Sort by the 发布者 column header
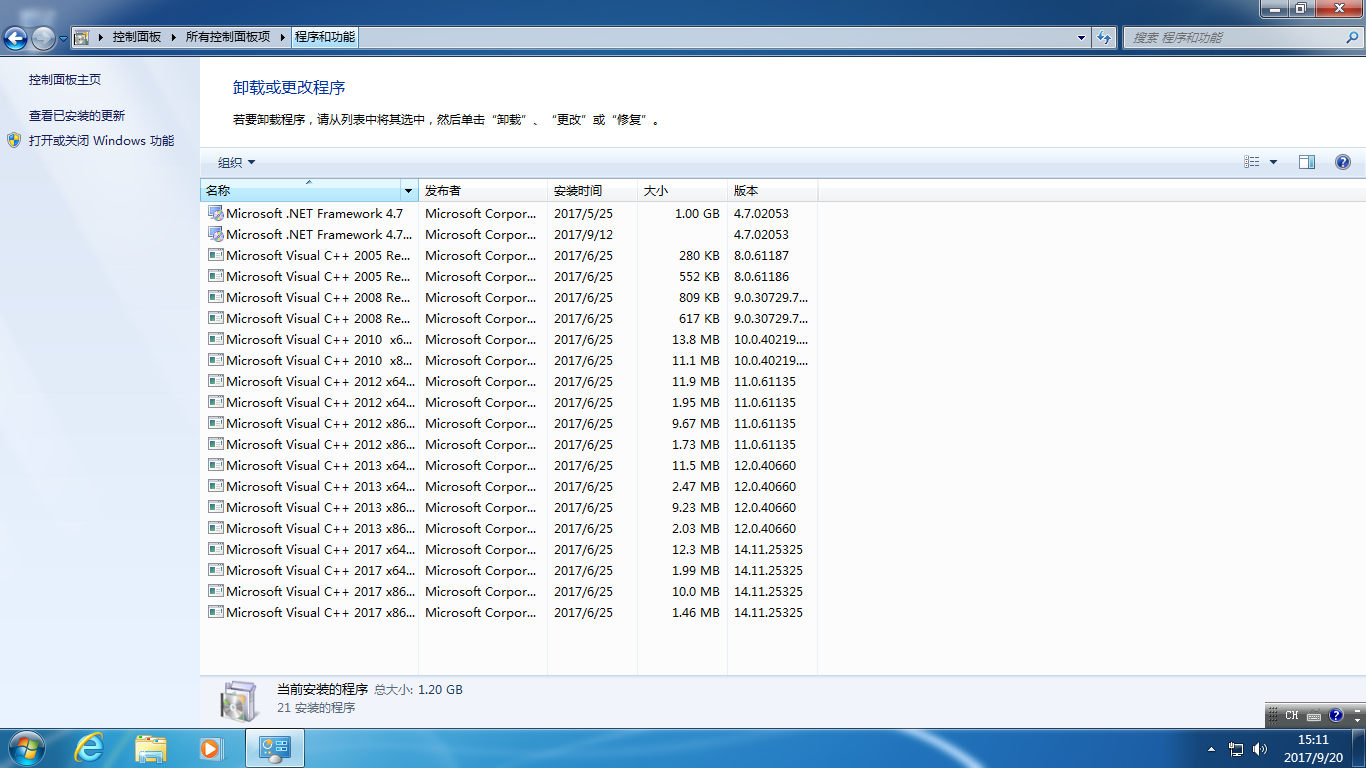 (x=483, y=190)
